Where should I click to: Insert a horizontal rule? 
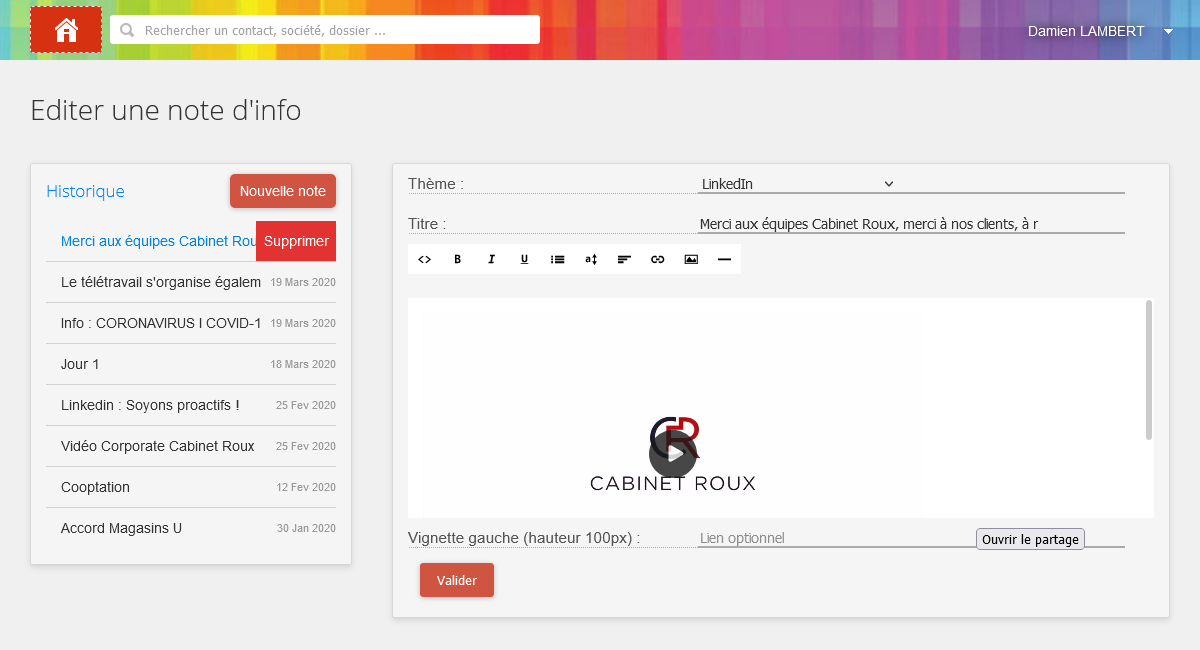[724, 259]
